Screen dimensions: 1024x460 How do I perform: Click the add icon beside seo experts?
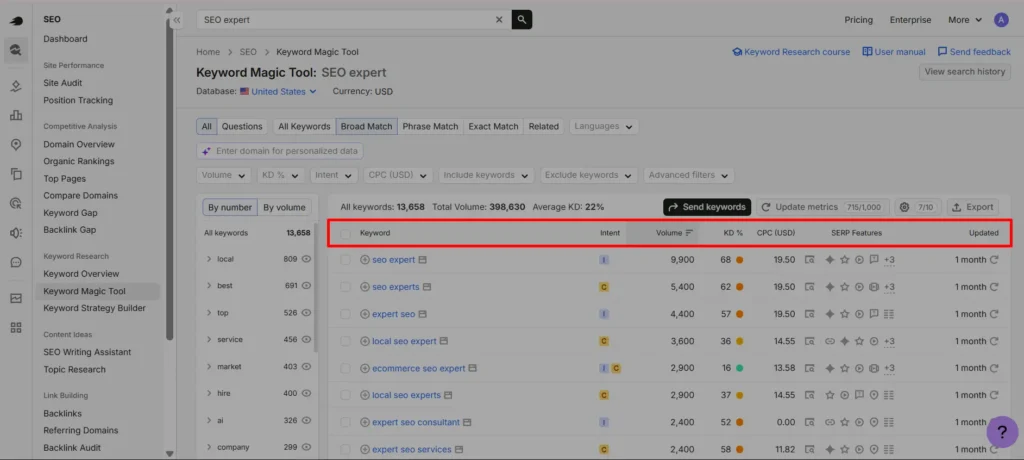point(365,287)
